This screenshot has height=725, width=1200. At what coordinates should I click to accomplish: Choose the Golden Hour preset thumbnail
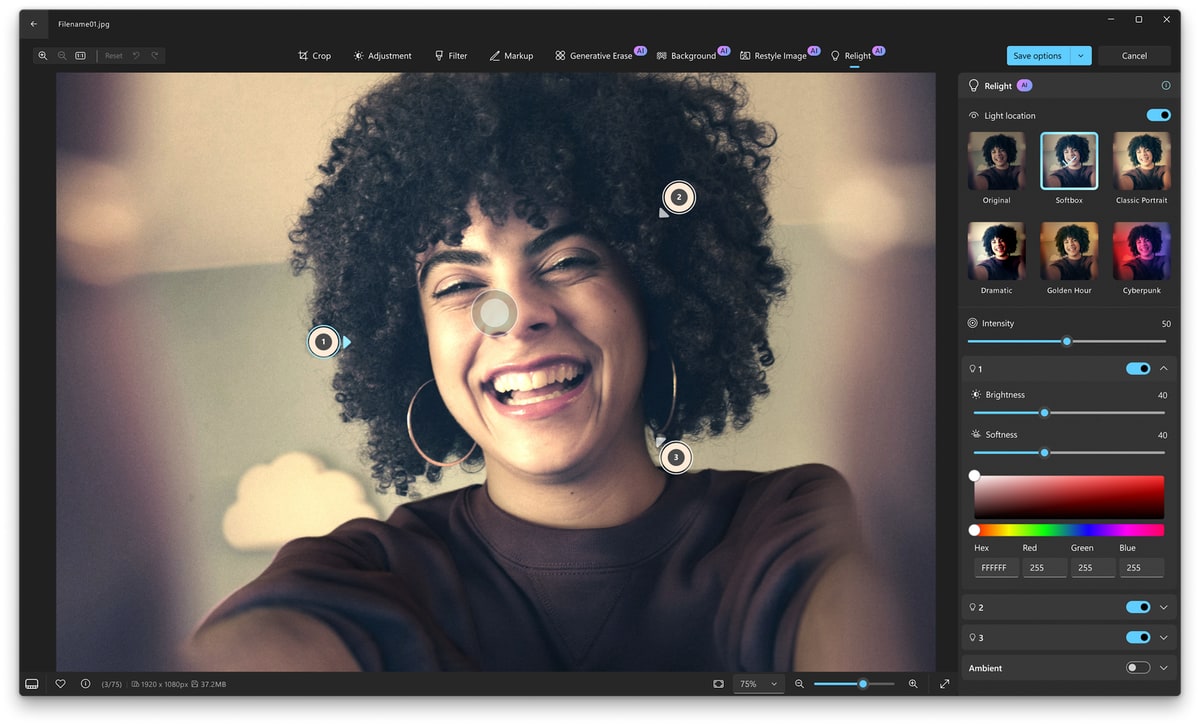[x=1069, y=251]
